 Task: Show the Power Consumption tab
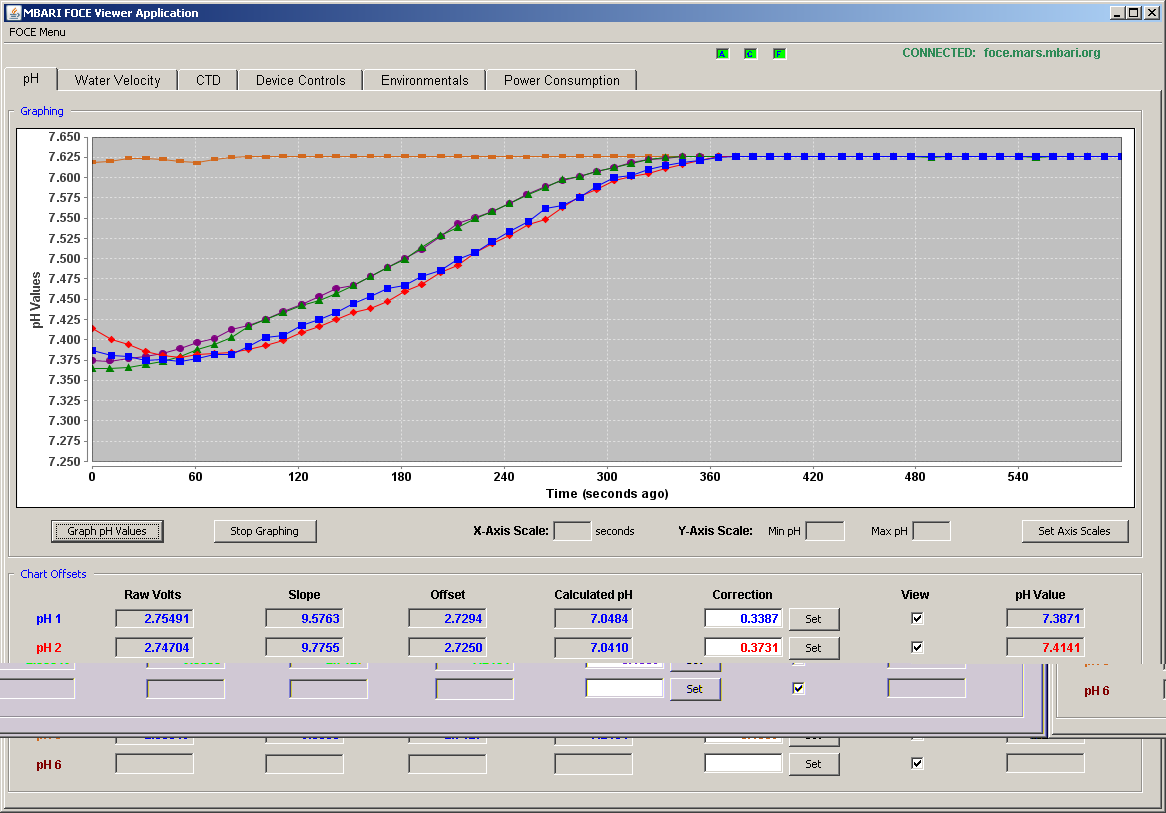[x=561, y=80]
